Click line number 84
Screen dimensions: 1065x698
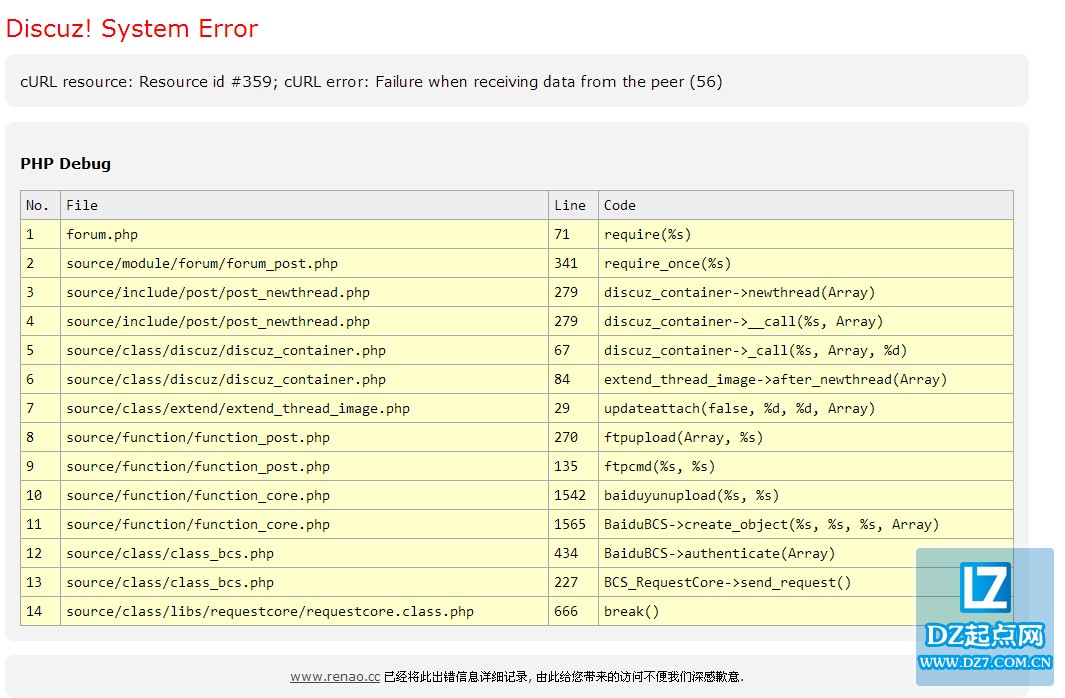coord(562,380)
